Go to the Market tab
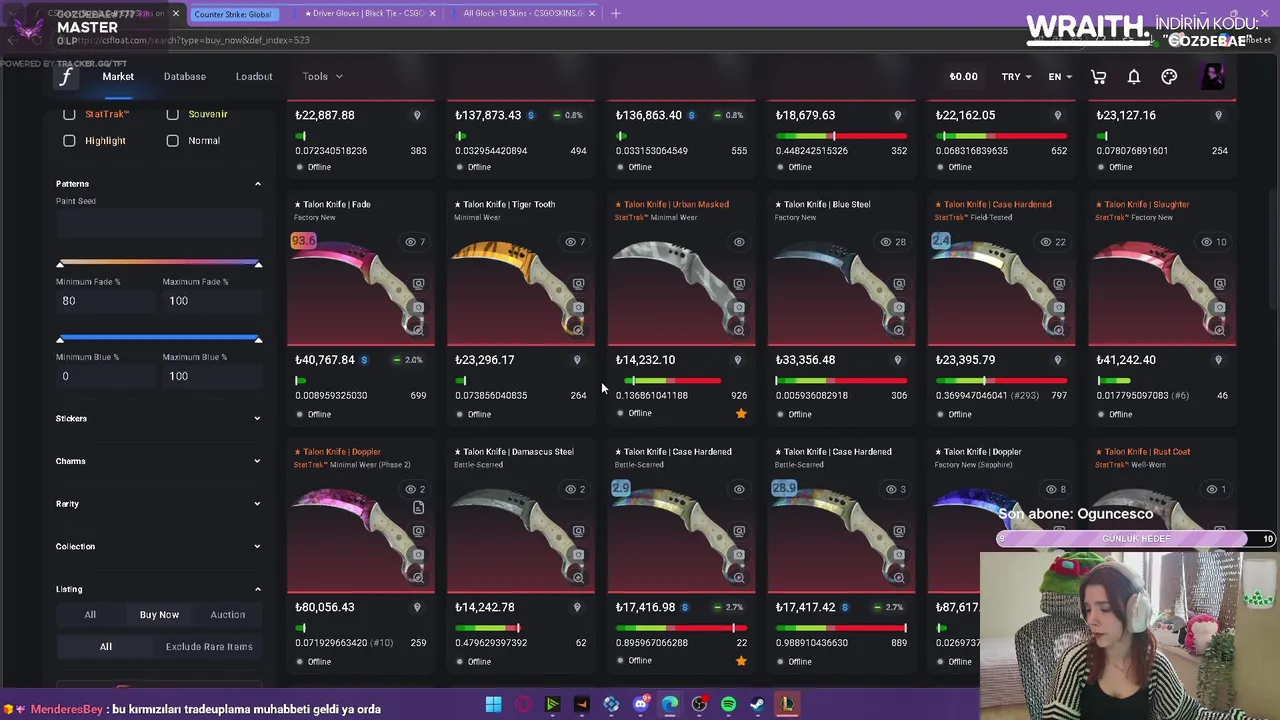1280x720 pixels. (118, 77)
